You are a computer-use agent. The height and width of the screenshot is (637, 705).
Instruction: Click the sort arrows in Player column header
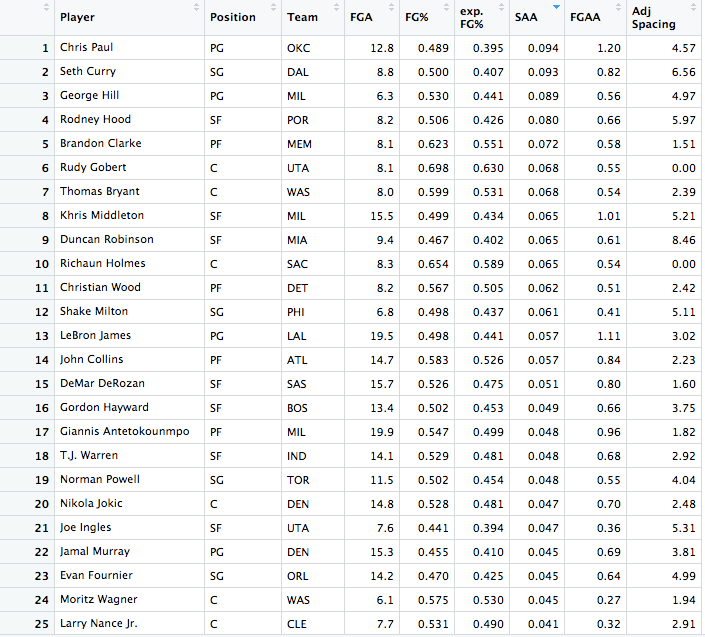coord(195,9)
